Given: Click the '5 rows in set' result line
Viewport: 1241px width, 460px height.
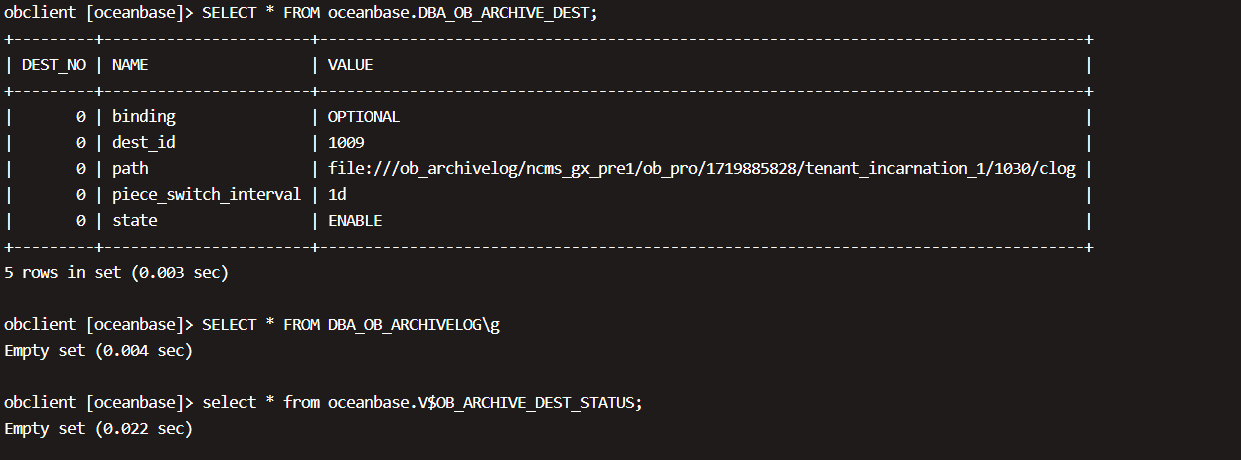Looking at the screenshot, I should (x=117, y=272).
